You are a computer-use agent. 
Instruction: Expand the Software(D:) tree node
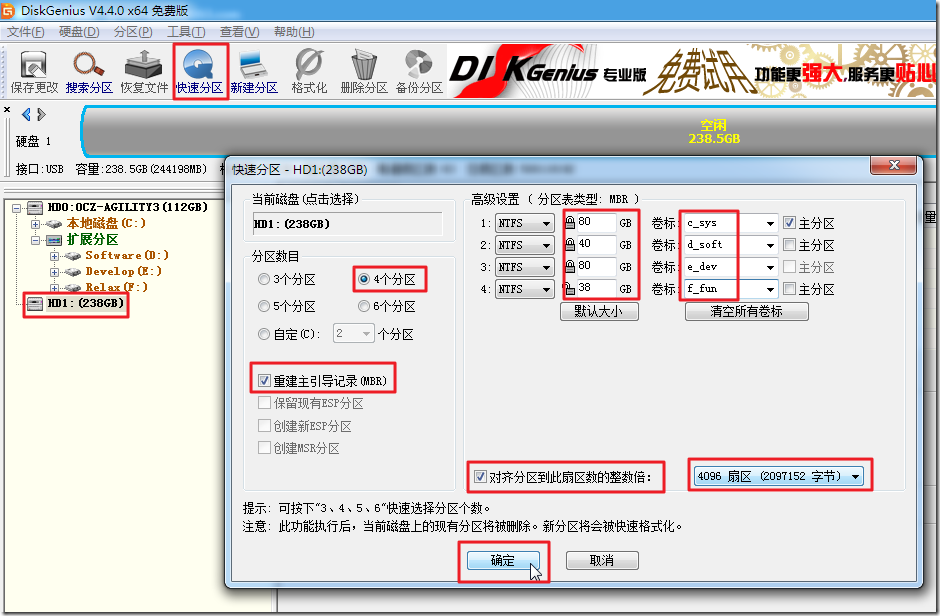click(54, 256)
